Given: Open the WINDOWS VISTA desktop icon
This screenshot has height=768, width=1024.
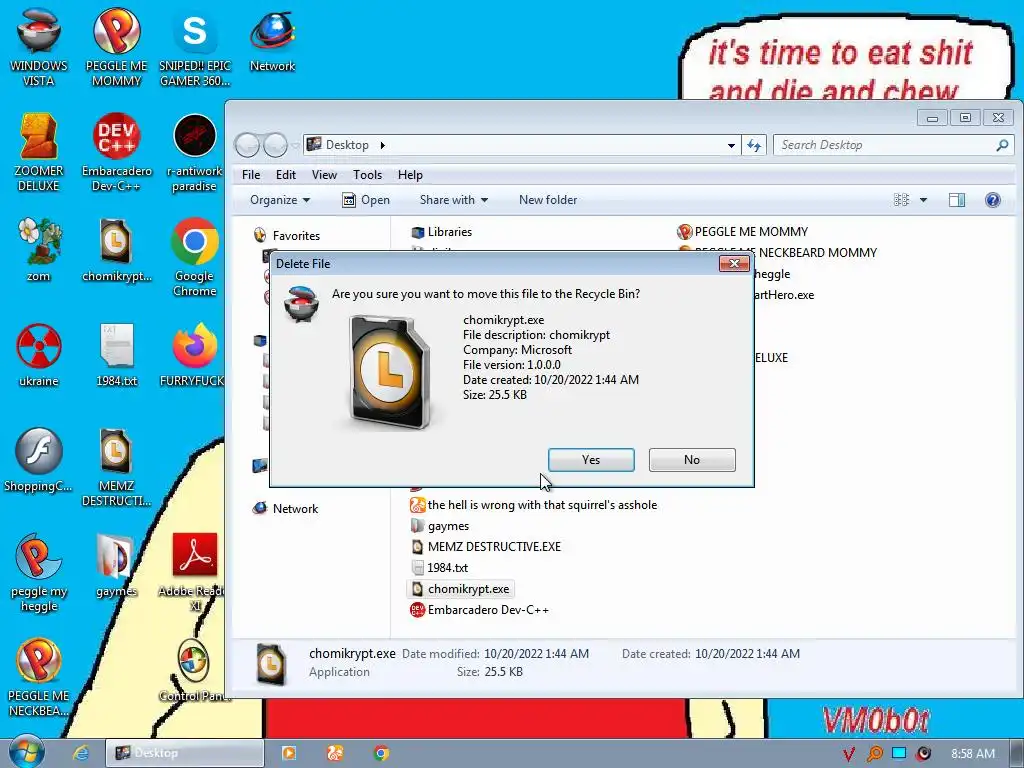Looking at the screenshot, I should (39, 47).
